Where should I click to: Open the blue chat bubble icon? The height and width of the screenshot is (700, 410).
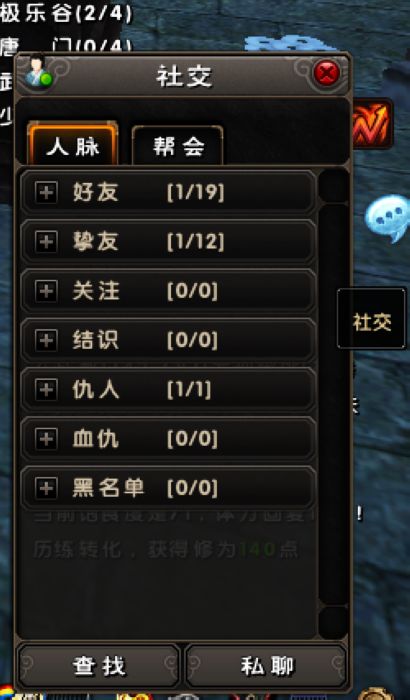(x=388, y=219)
